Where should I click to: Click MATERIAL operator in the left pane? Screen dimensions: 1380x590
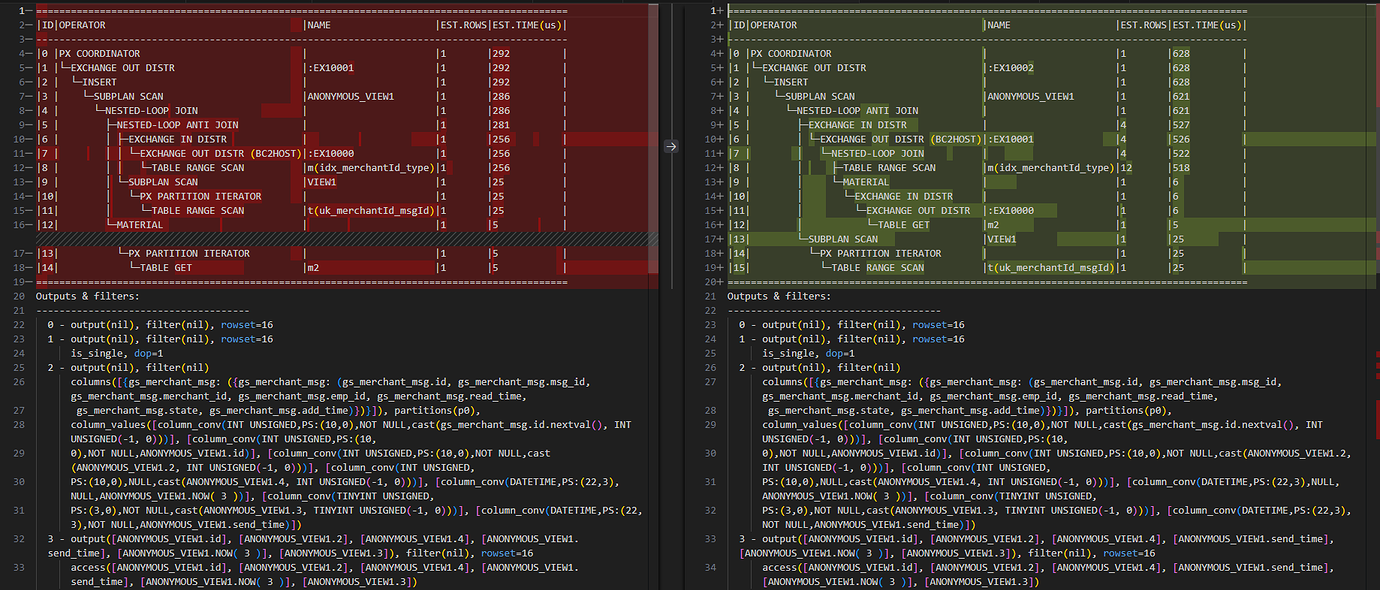(x=140, y=225)
